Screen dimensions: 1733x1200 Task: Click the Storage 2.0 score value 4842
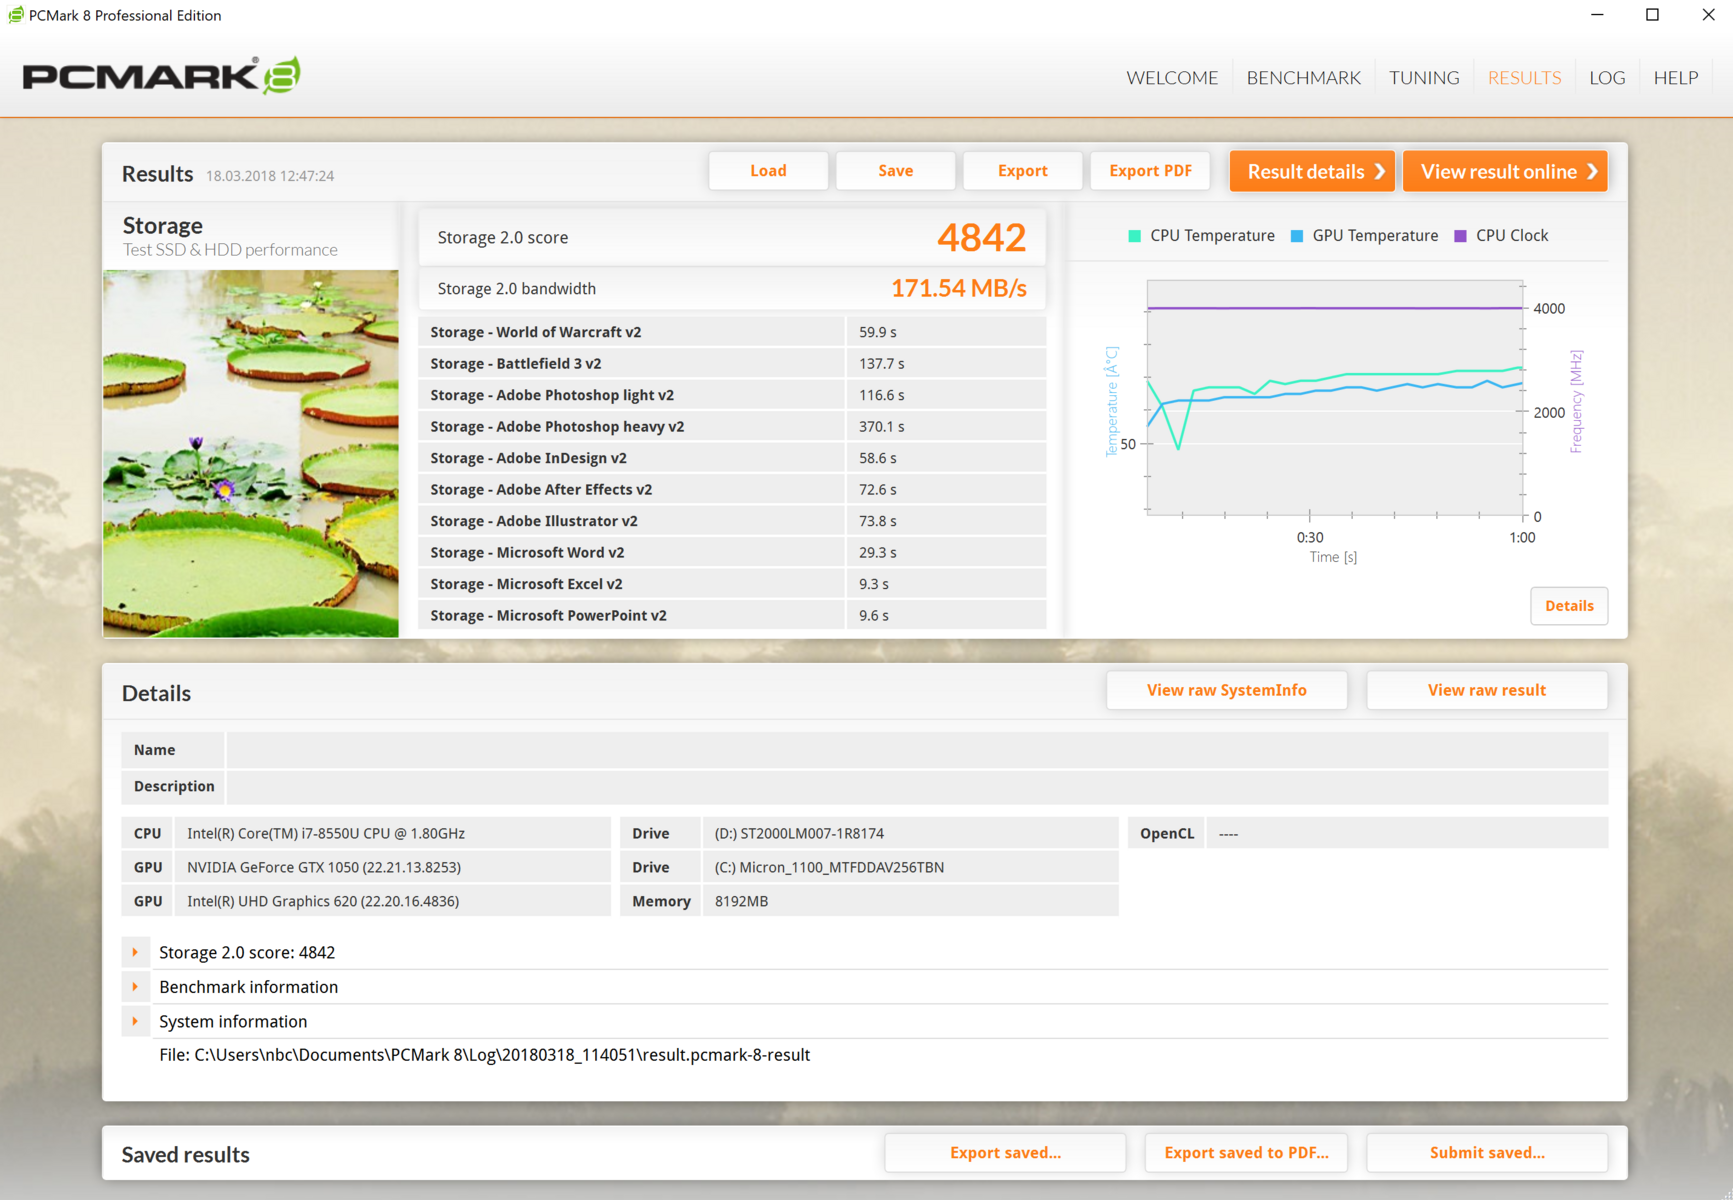click(x=982, y=238)
